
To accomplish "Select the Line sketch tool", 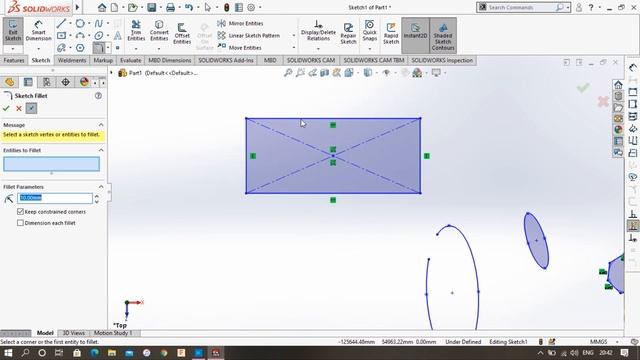I will tap(61, 23).
